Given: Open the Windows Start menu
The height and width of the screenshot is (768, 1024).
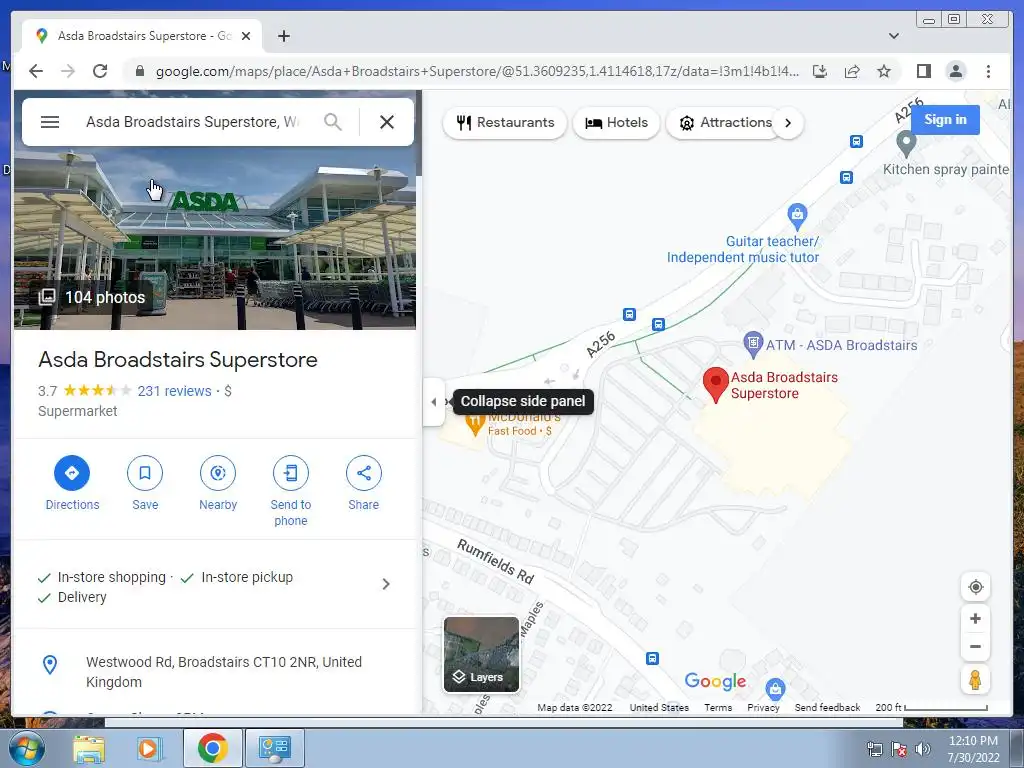Looking at the screenshot, I should [x=26, y=748].
